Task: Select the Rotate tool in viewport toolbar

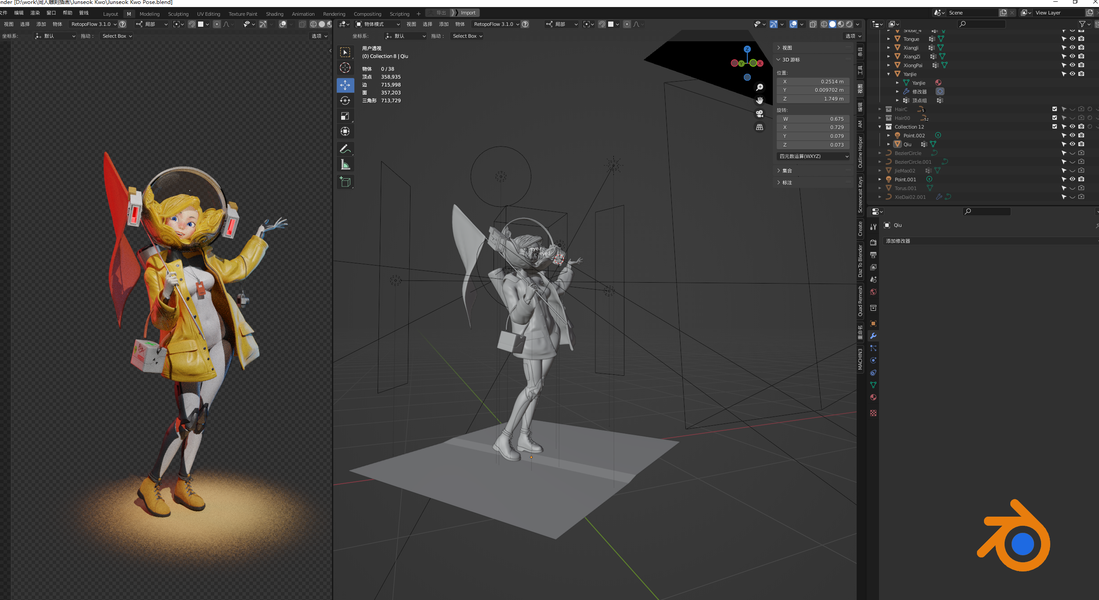Action: pos(345,101)
